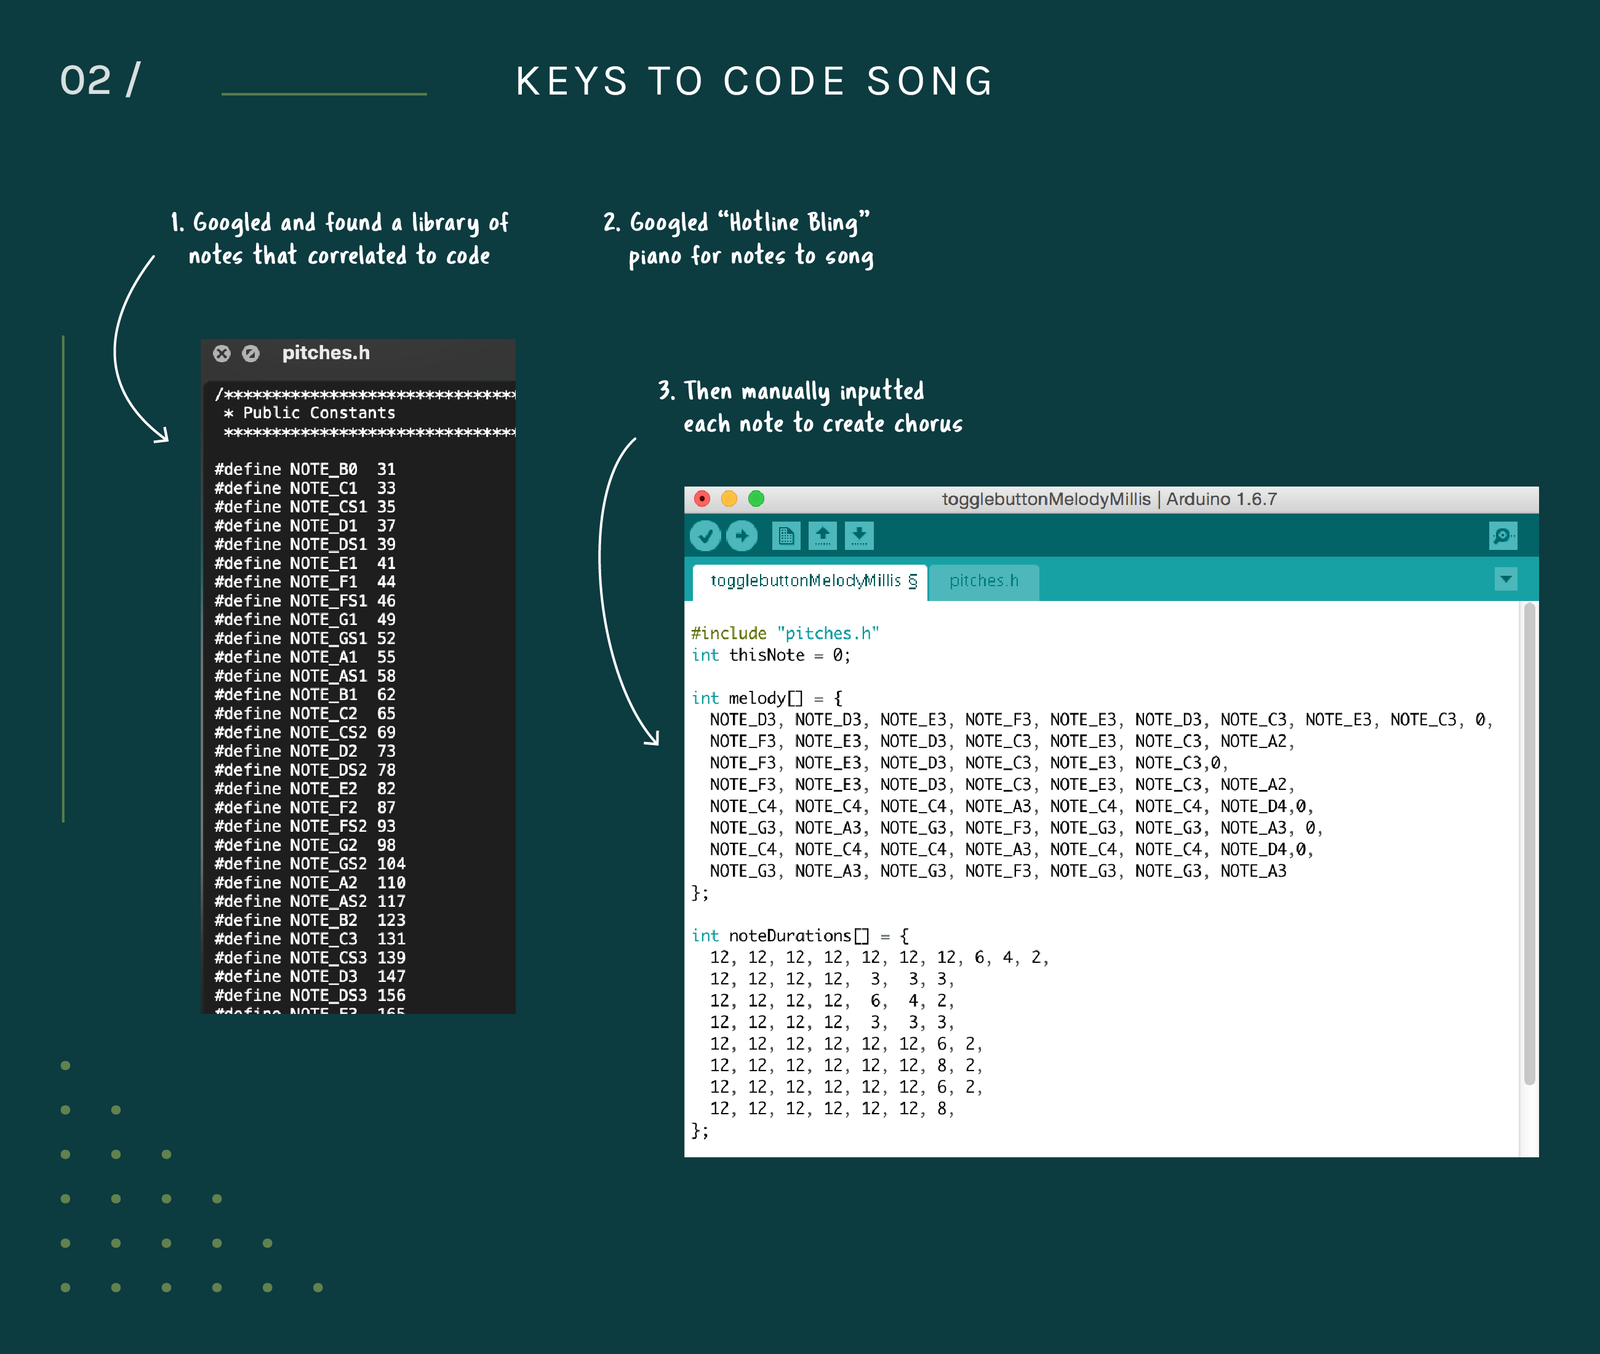
Task: Open a sketch via the up-arrow icon
Action: [822, 536]
